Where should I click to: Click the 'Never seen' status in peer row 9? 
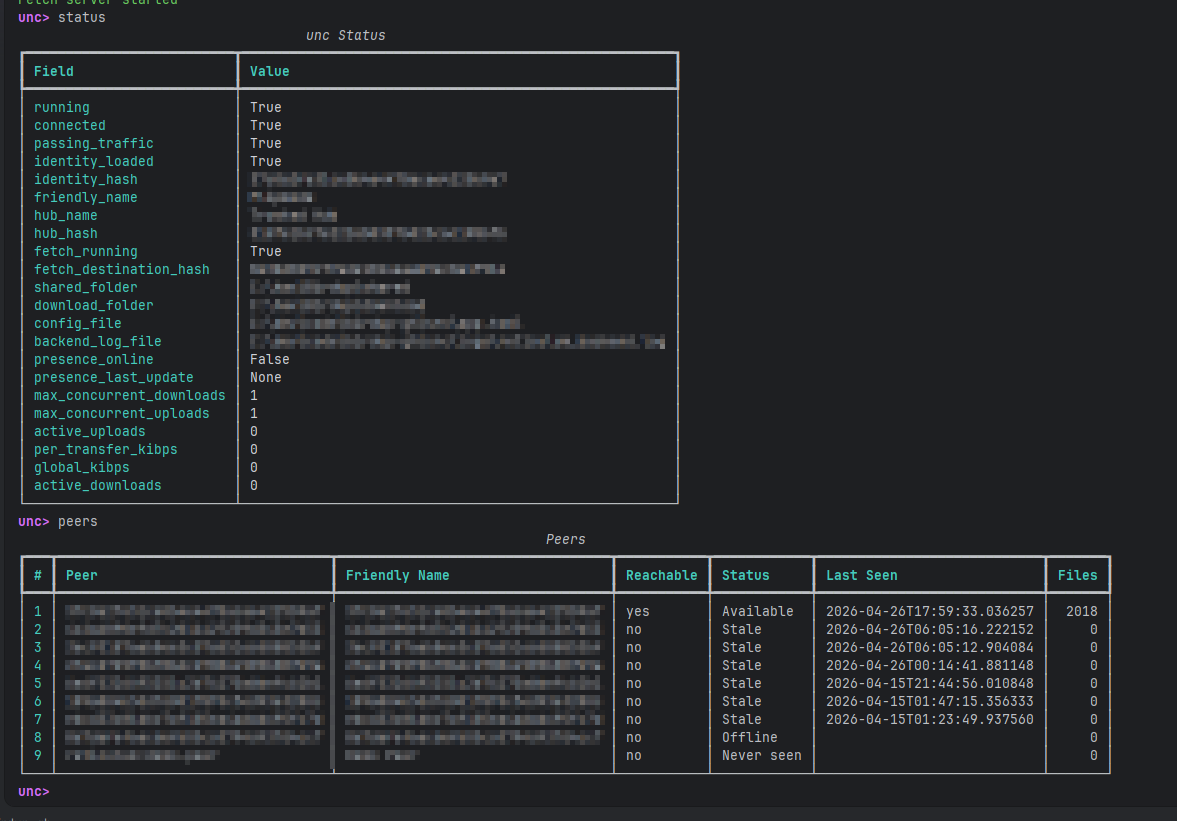[x=761, y=755]
